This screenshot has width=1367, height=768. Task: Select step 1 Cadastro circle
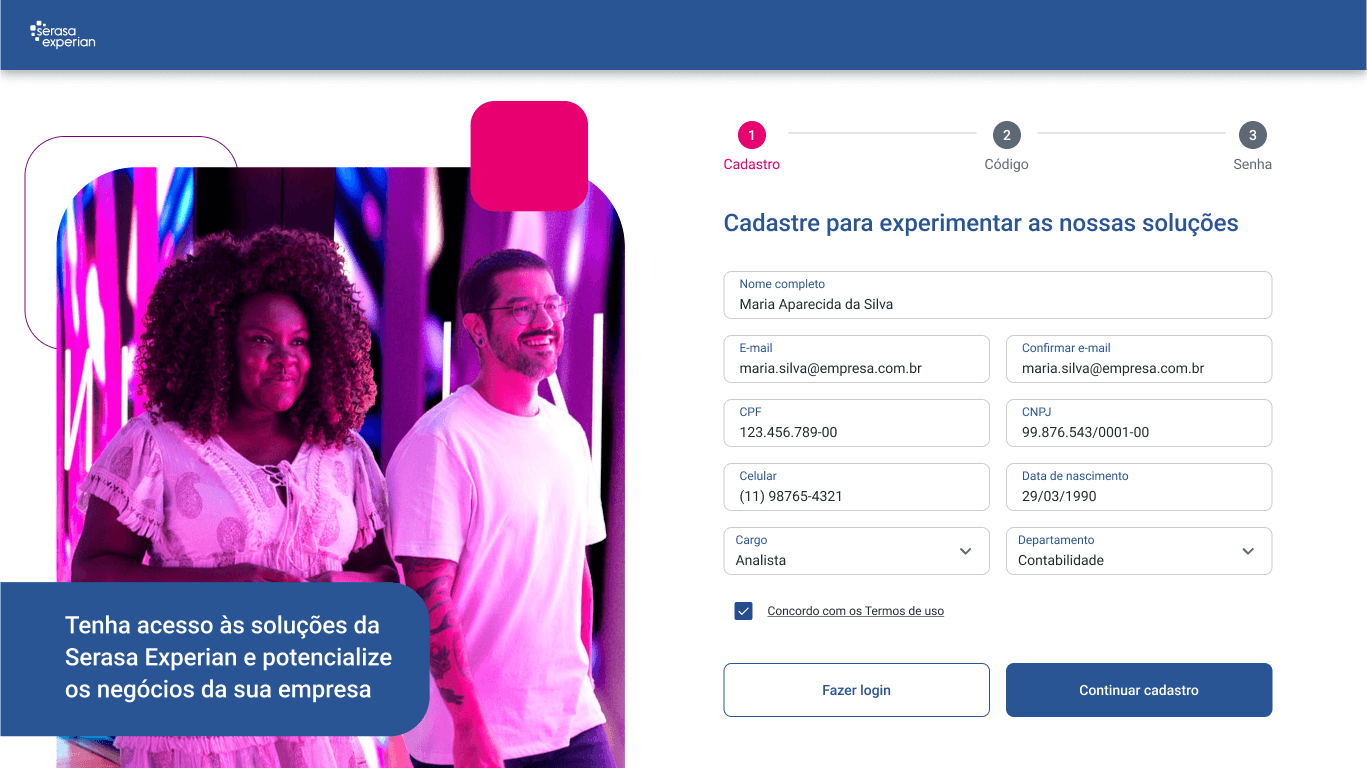pos(751,135)
